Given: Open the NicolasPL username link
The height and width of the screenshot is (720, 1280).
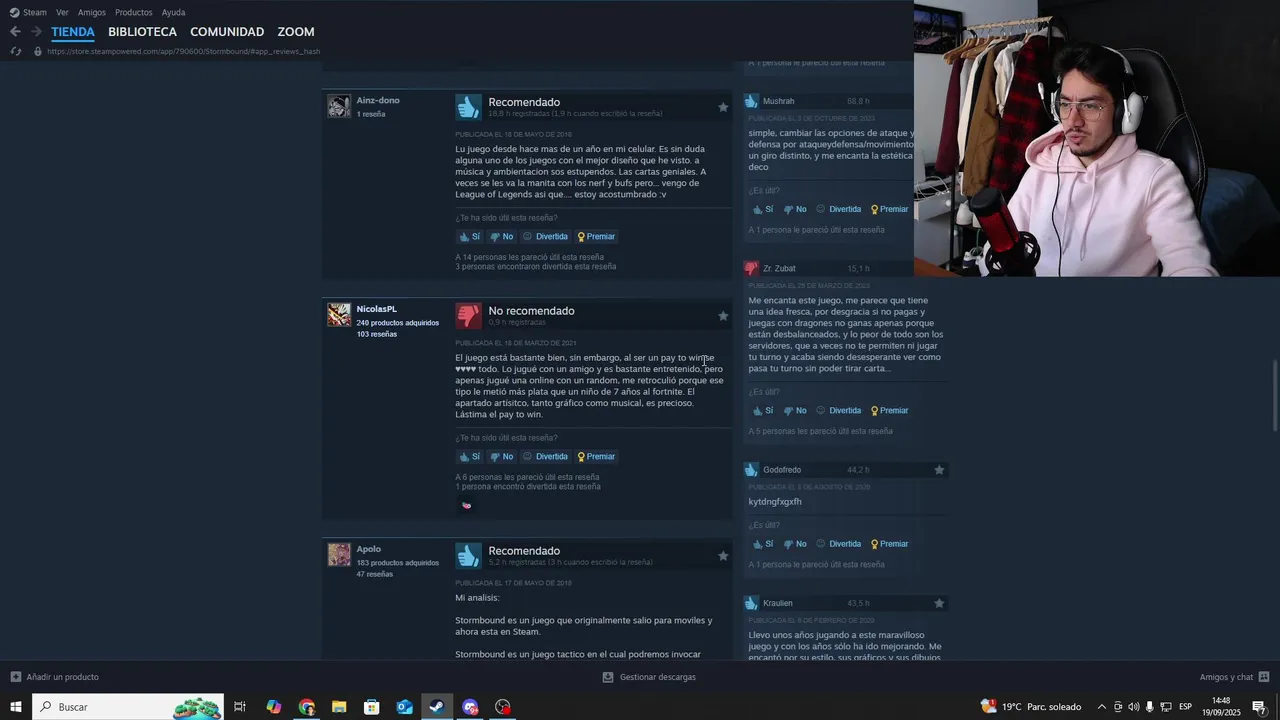Looking at the screenshot, I should pyautogui.click(x=376, y=309).
